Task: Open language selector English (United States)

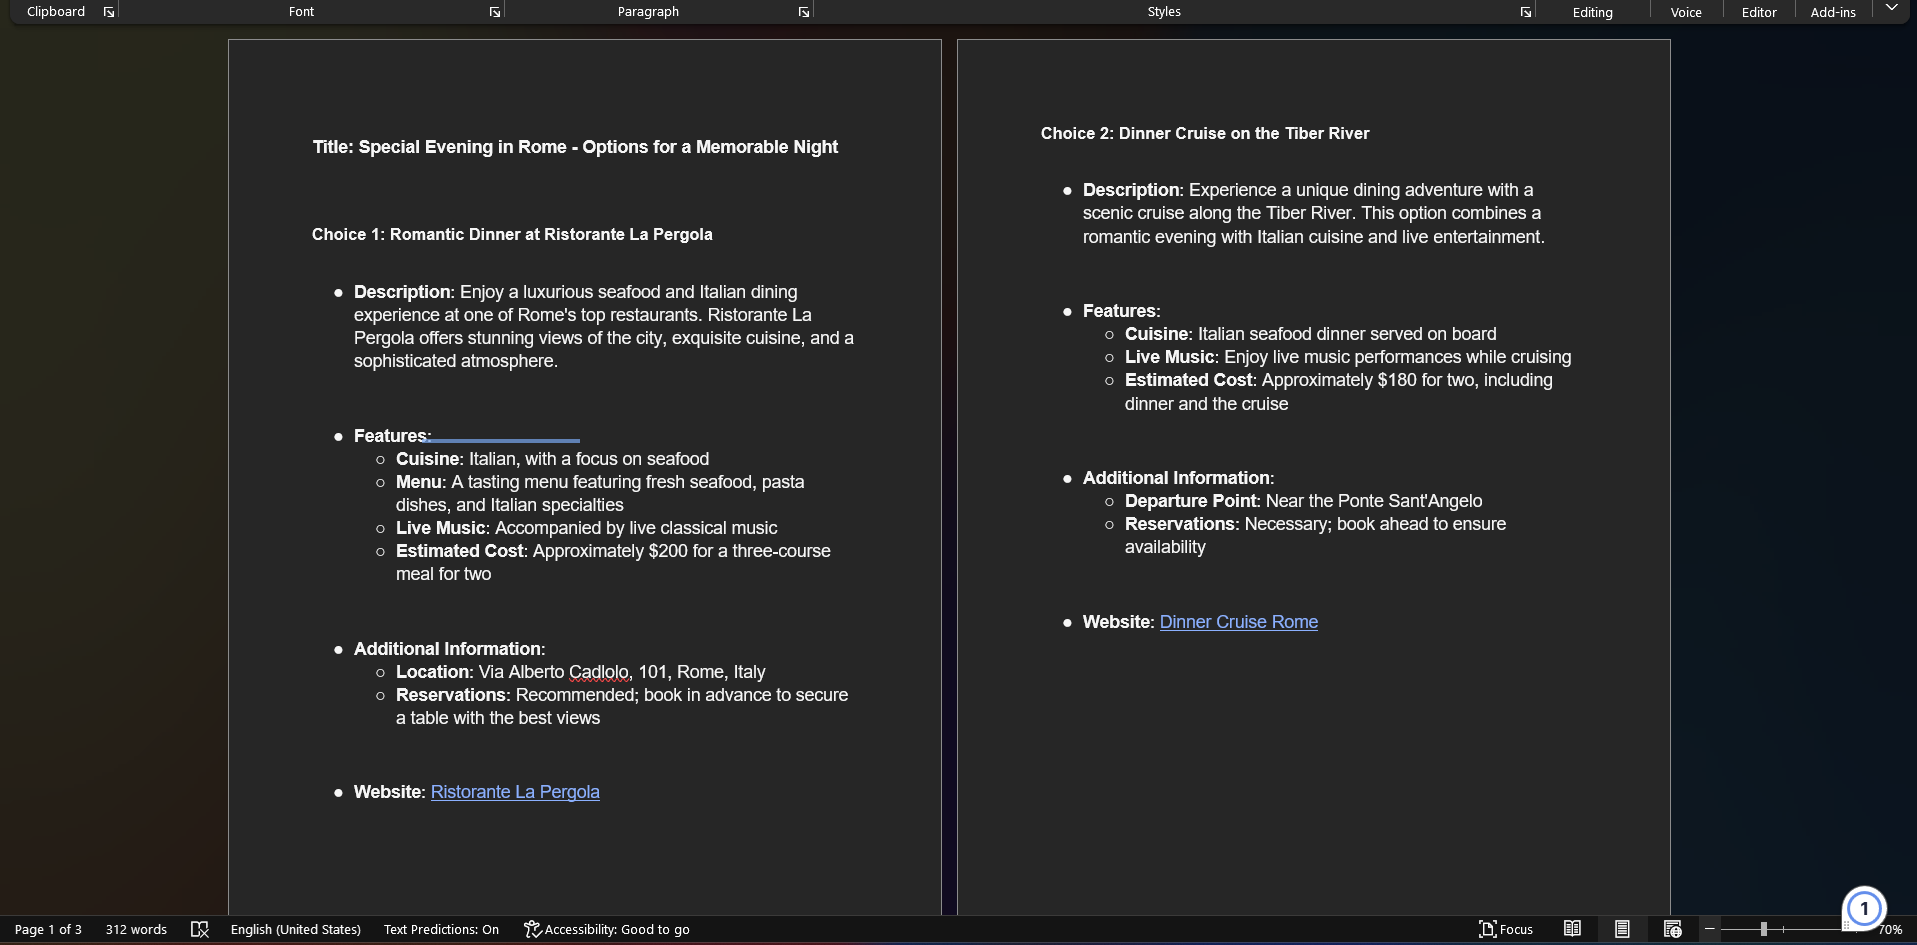Action: pos(295,929)
